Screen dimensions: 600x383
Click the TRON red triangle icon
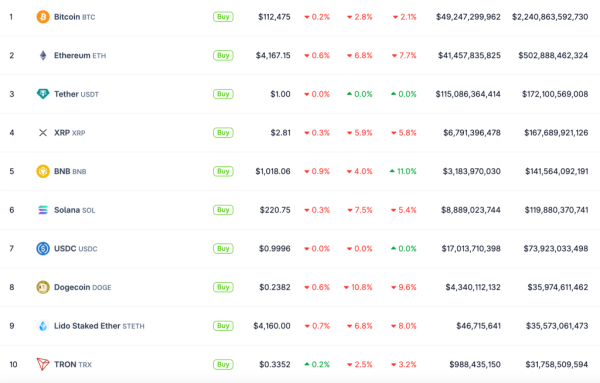(x=43, y=364)
